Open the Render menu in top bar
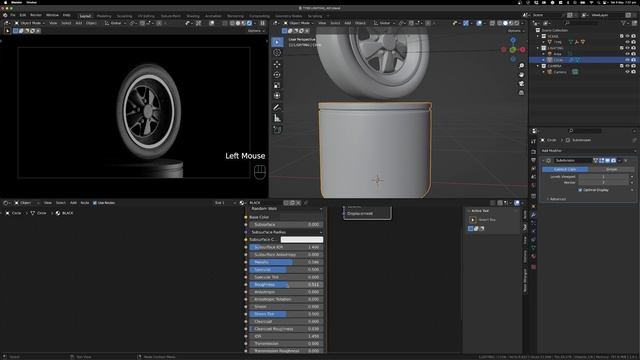This screenshot has width=640, height=360. click(x=36, y=15)
